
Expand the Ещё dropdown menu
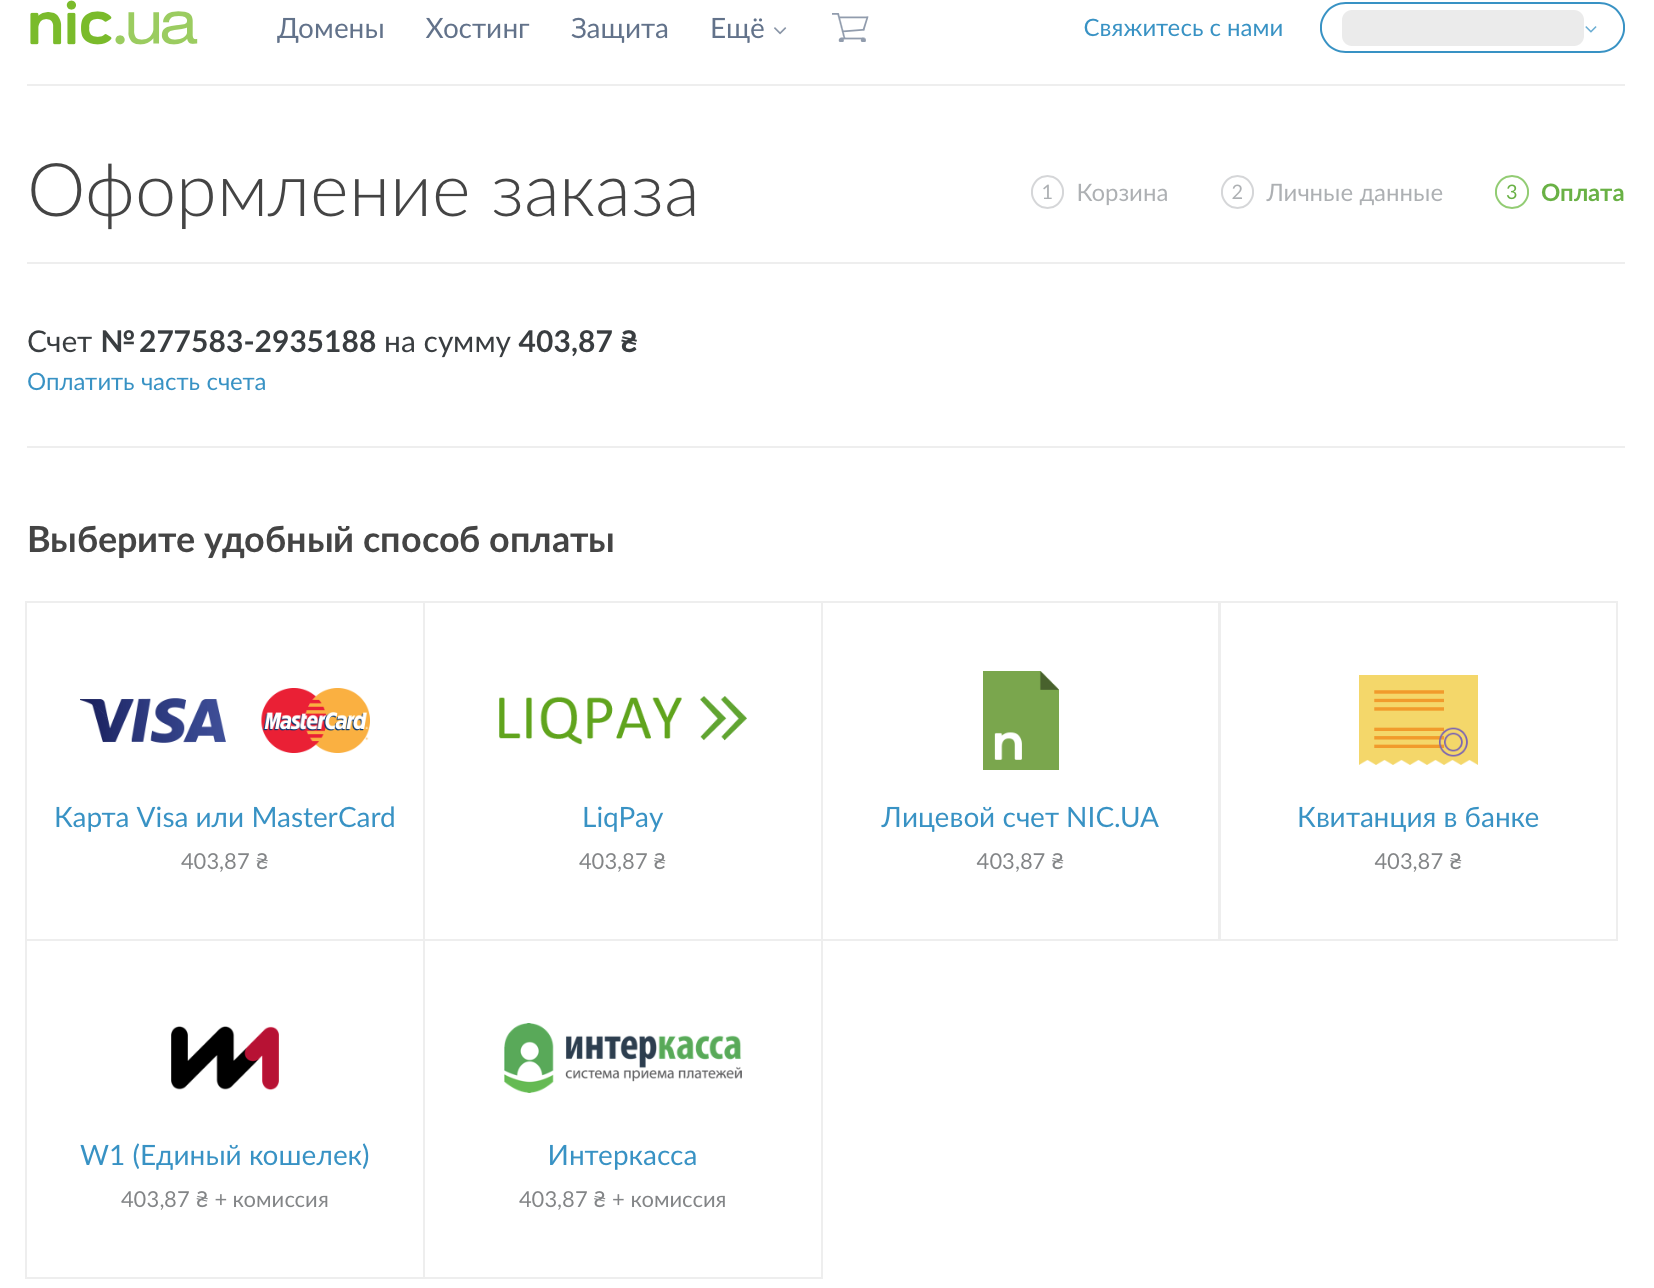coord(748,29)
